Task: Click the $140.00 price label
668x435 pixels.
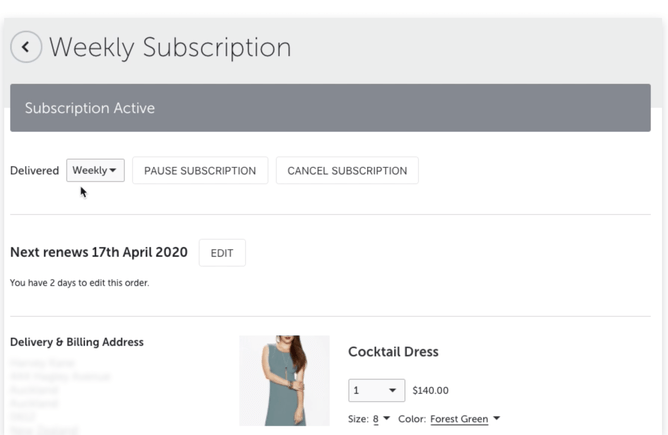Action: click(430, 390)
